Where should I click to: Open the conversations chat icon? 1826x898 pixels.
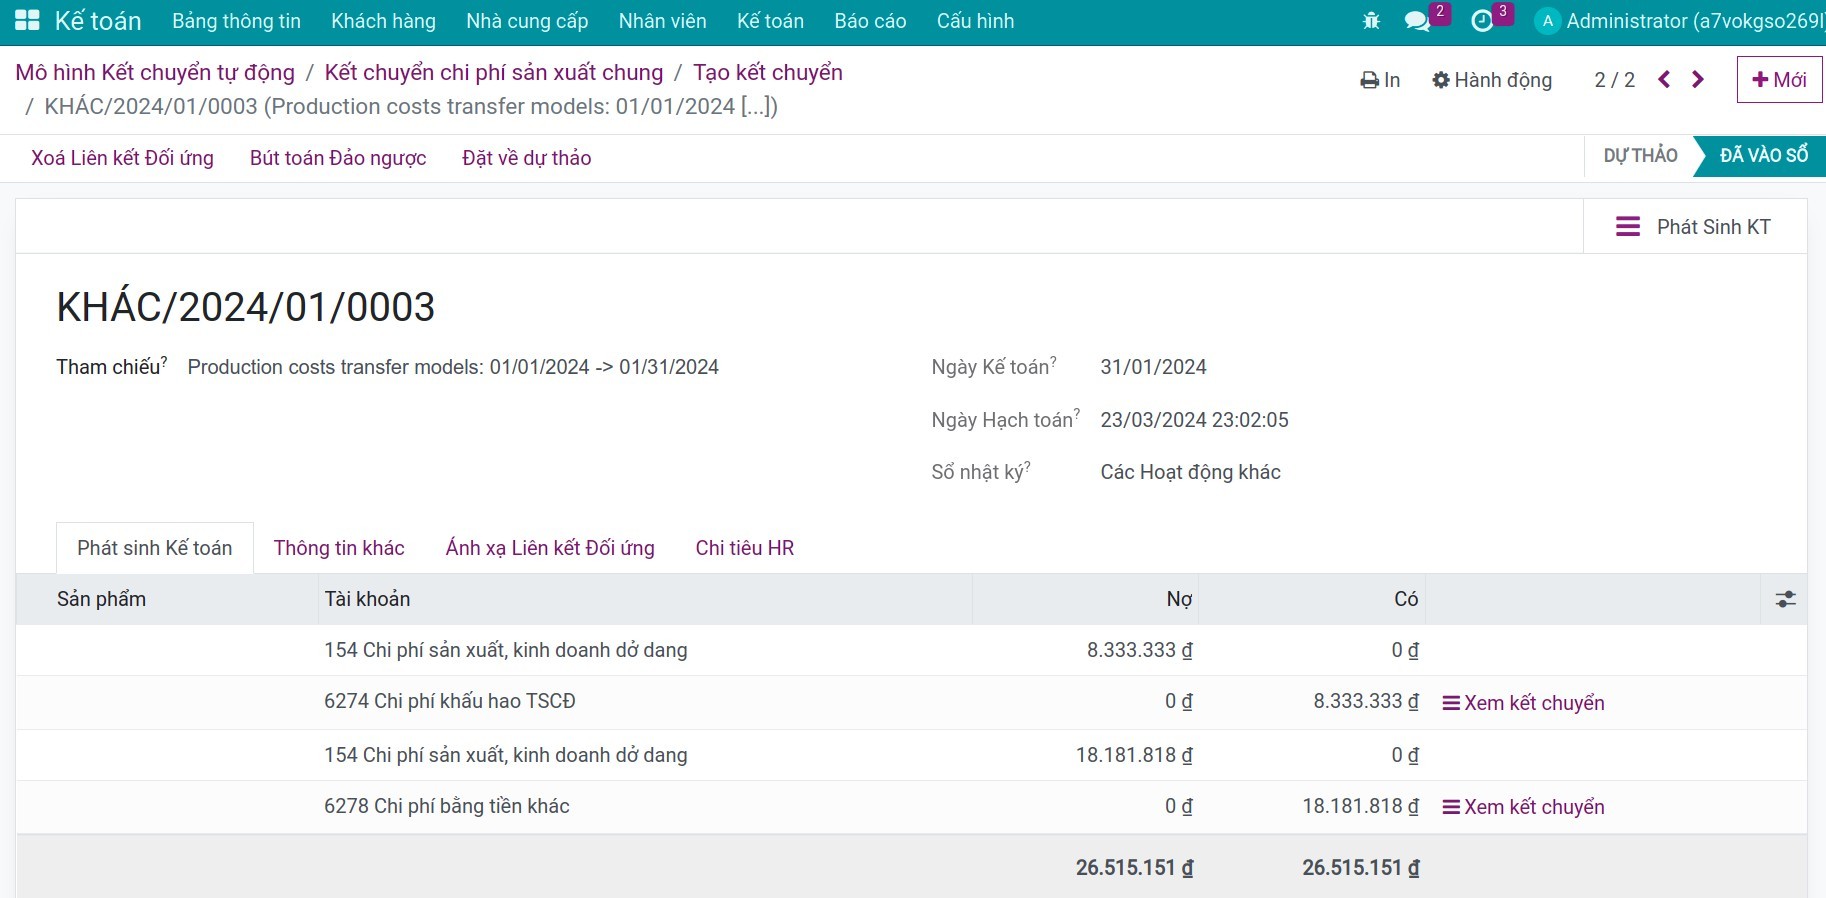[x=1417, y=21]
